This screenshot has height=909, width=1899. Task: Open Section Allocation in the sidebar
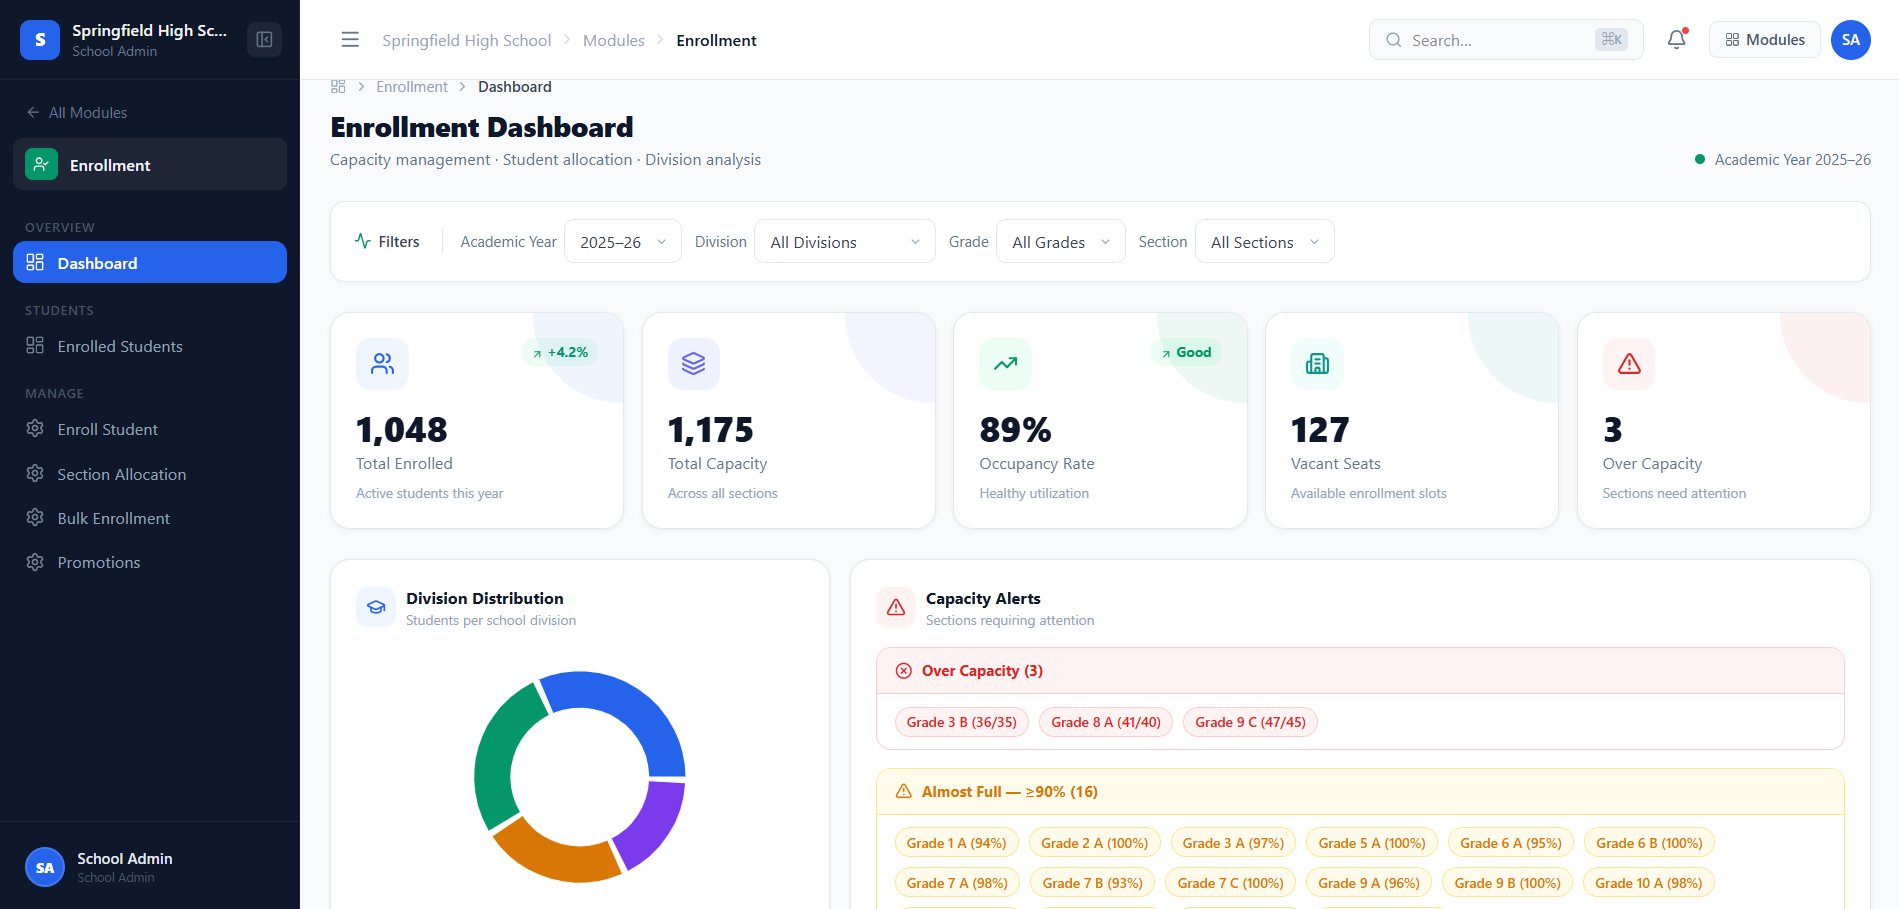pos(150,474)
